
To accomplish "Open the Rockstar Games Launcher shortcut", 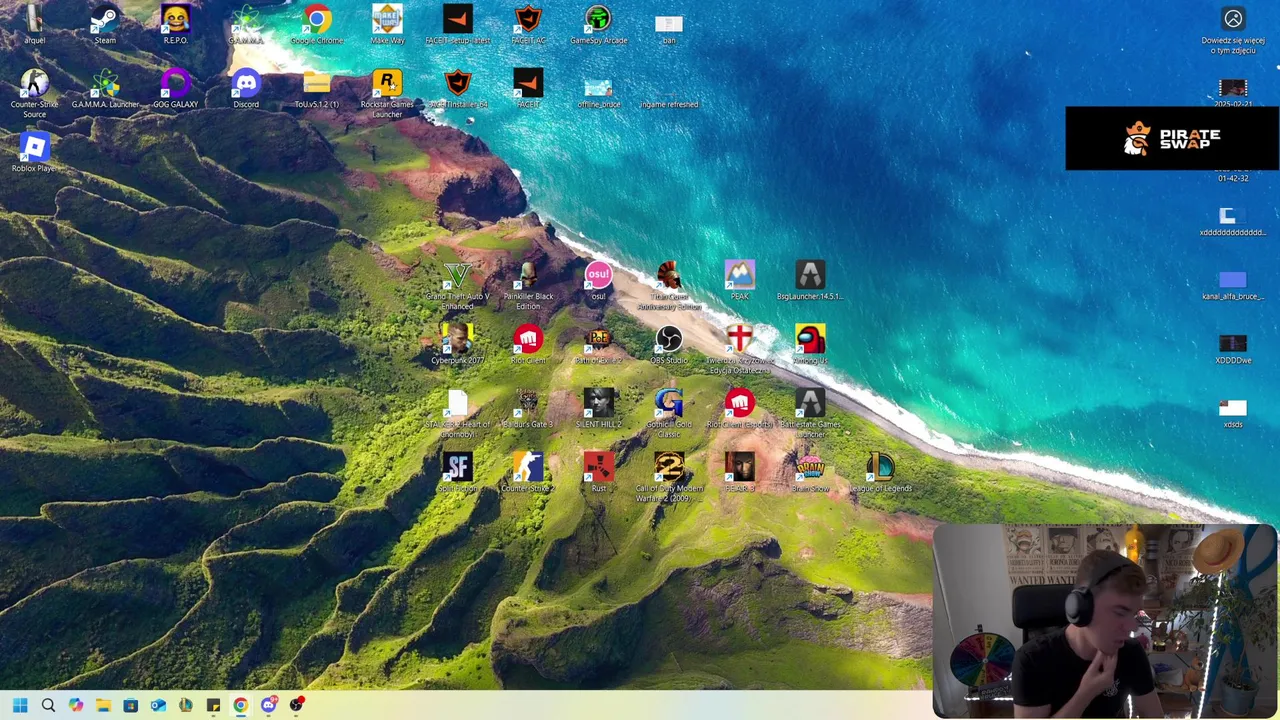I will tap(387, 94).
